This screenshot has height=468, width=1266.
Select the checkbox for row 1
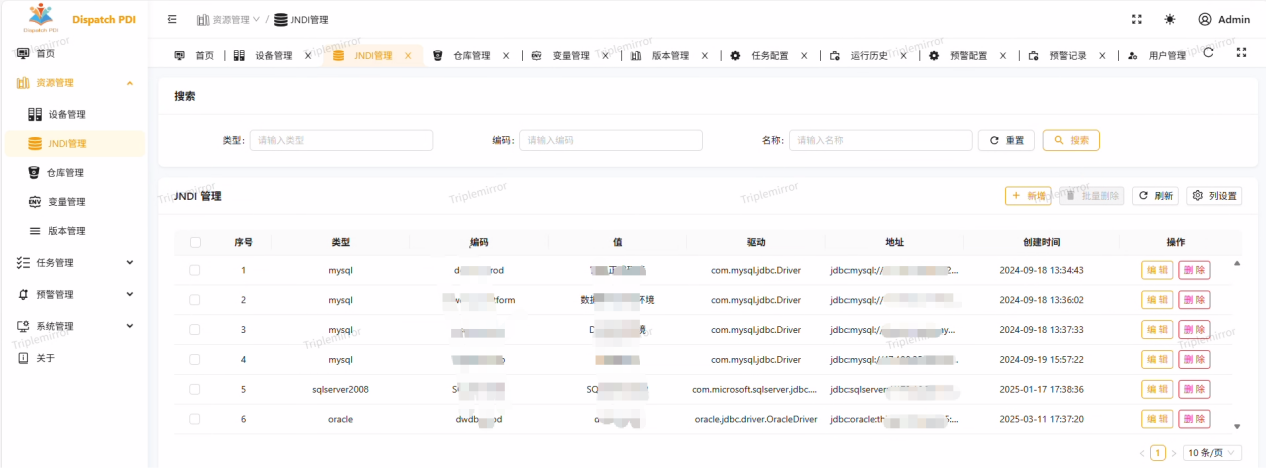(195, 270)
